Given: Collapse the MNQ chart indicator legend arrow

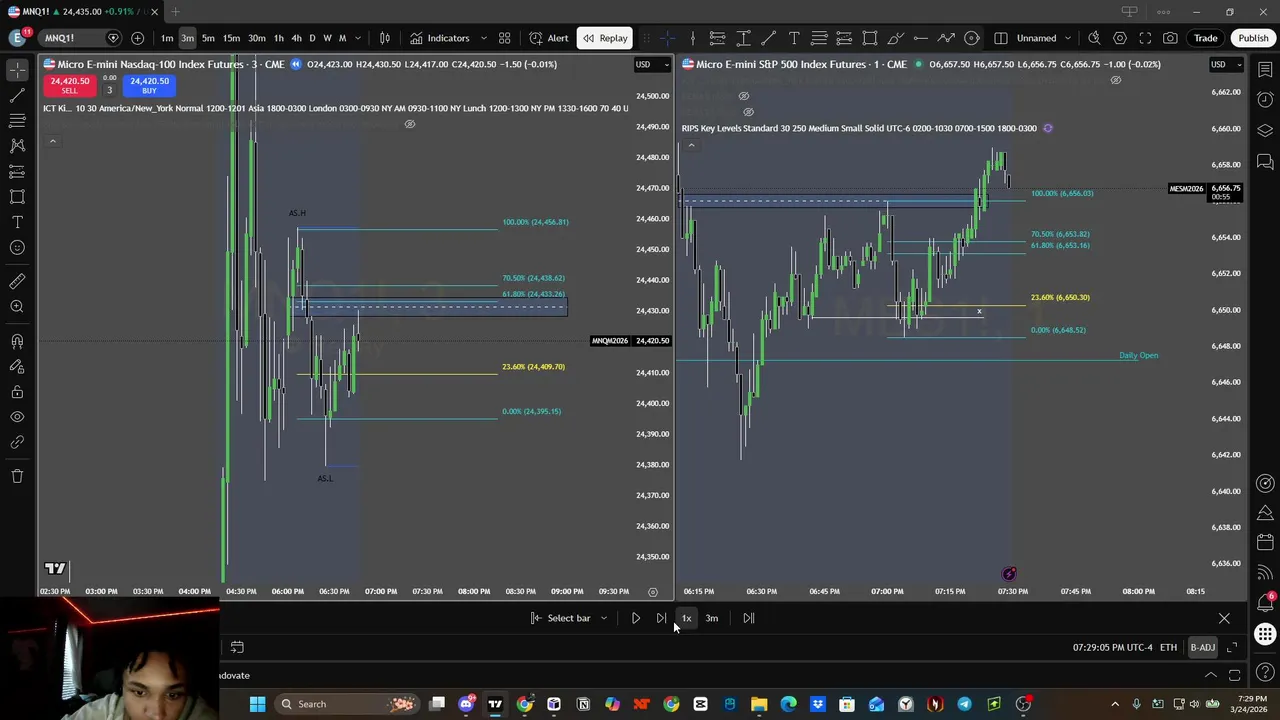Looking at the screenshot, I should point(53,141).
